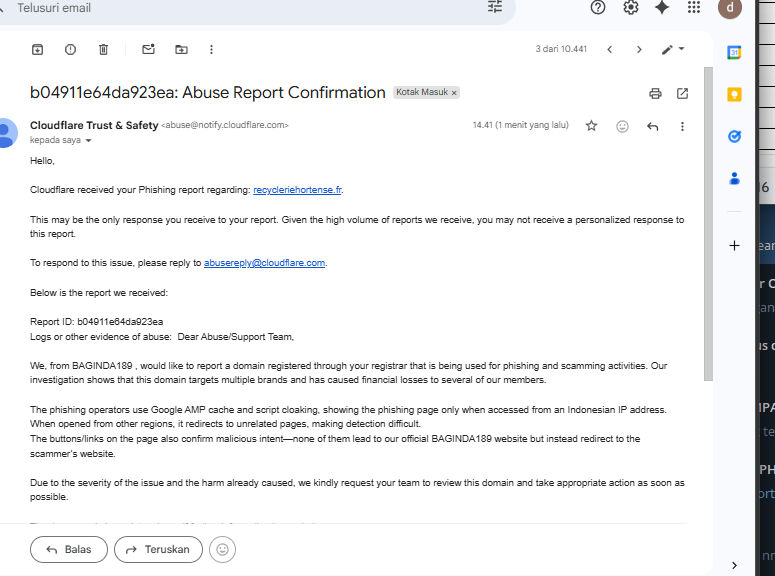The width and height of the screenshot is (775, 576).
Task: Remove the Kotak Masuk label
Action: (454, 93)
